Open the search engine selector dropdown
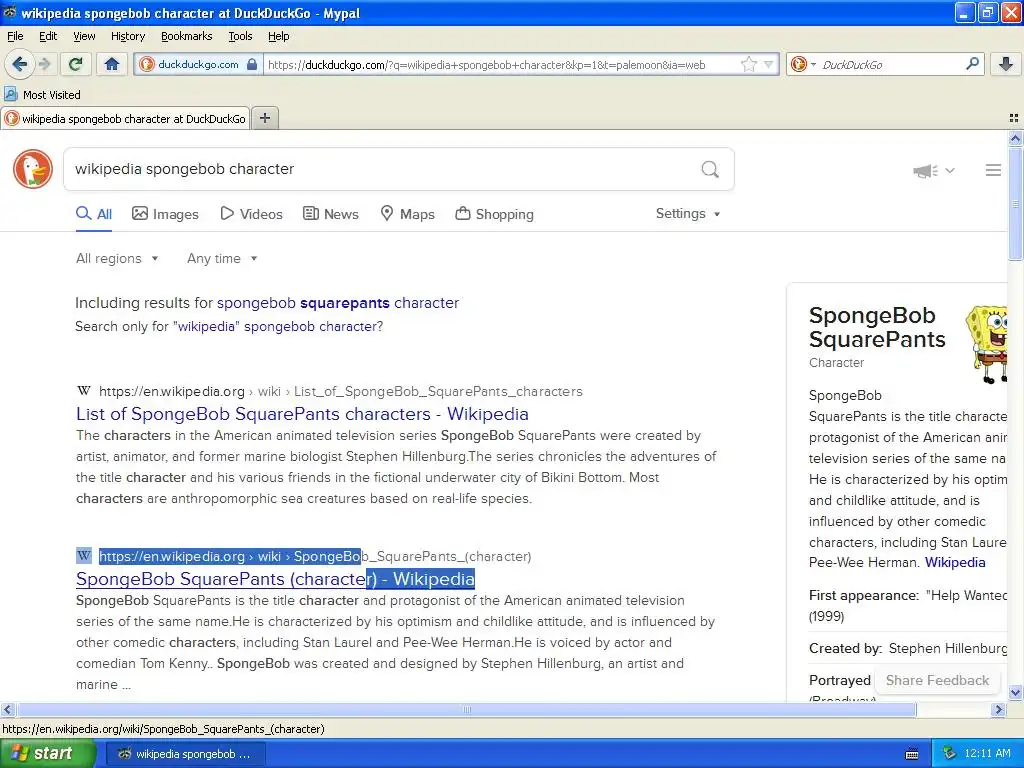 point(803,64)
